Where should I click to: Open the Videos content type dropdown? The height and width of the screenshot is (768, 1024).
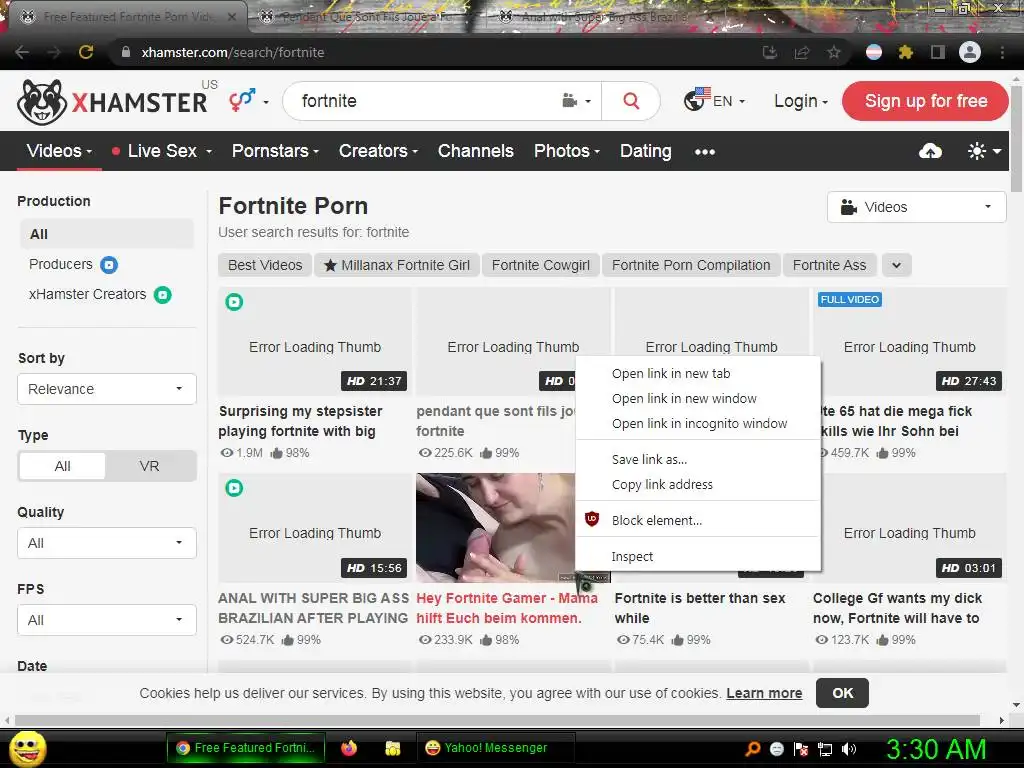pyautogui.click(x=916, y=207)
